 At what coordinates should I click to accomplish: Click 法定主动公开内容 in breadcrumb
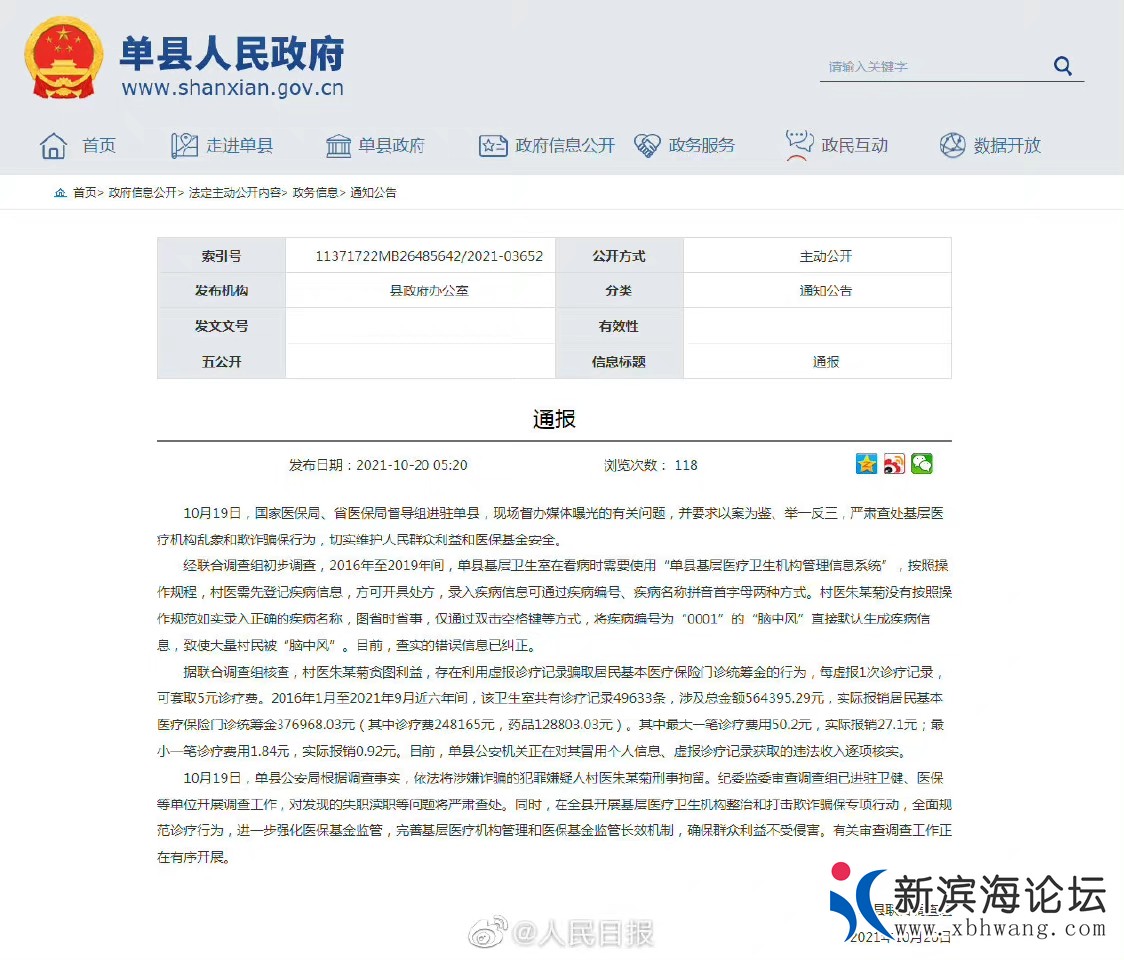[236, 193]
